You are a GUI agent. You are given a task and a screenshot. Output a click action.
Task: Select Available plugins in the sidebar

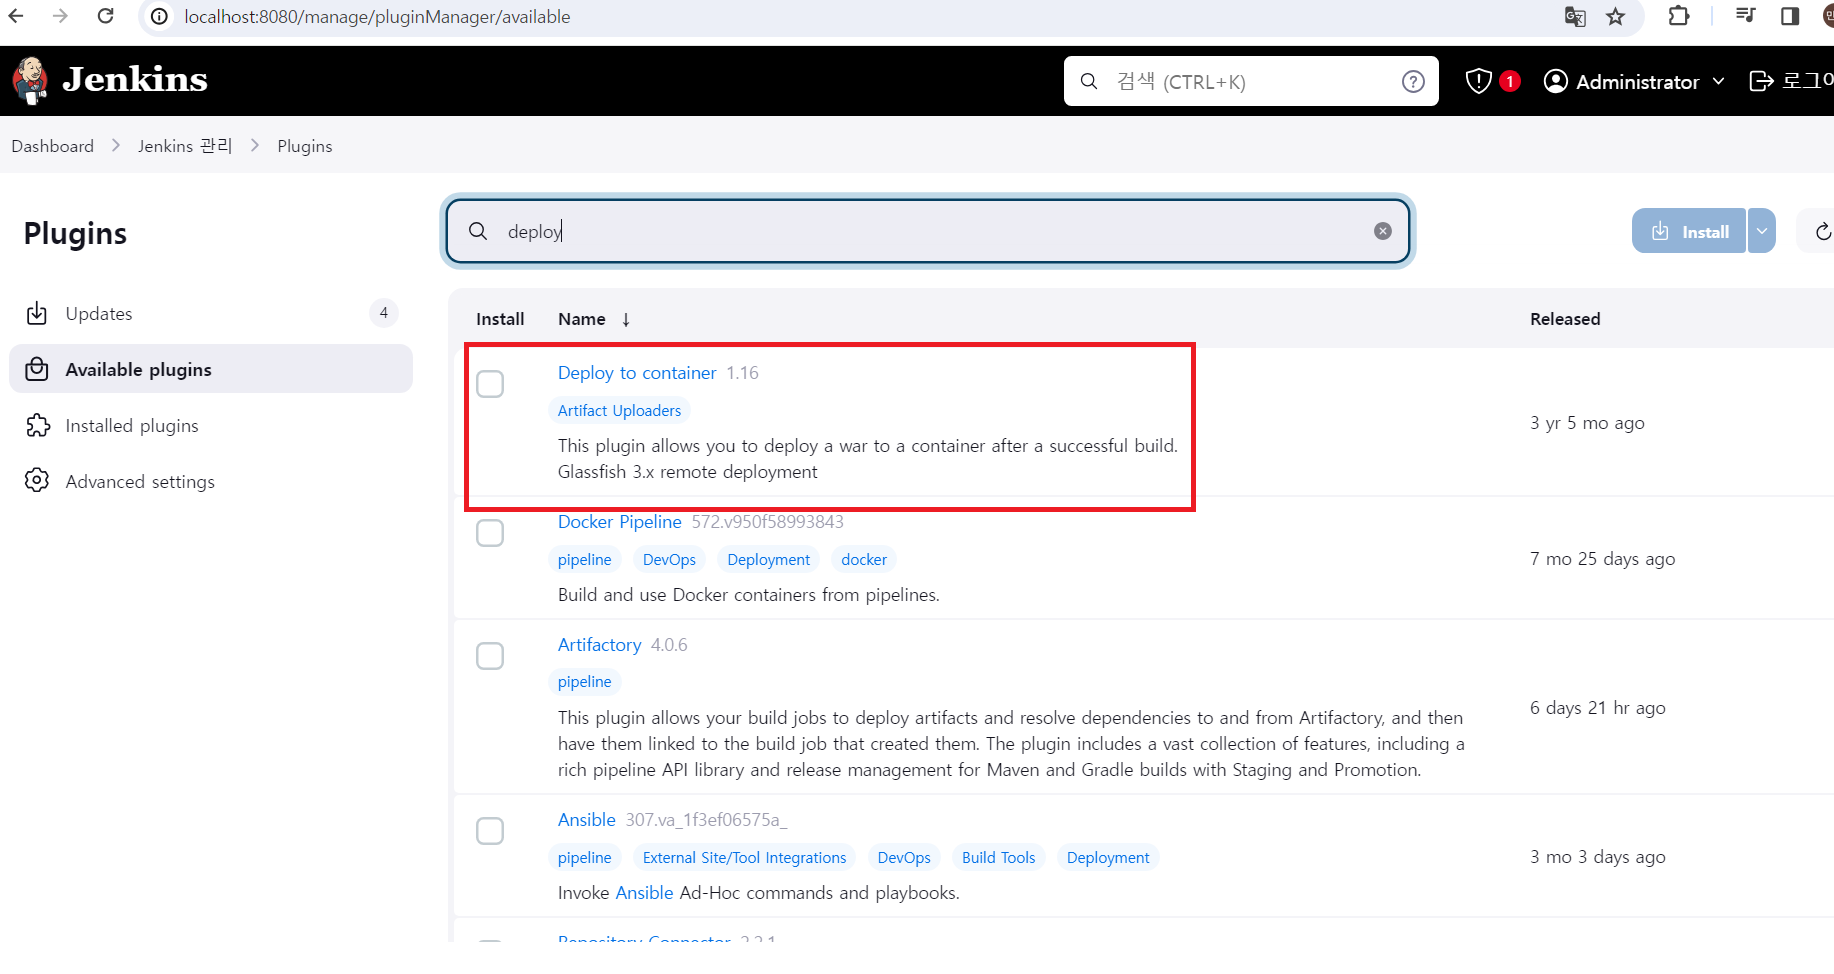point(211,369)
